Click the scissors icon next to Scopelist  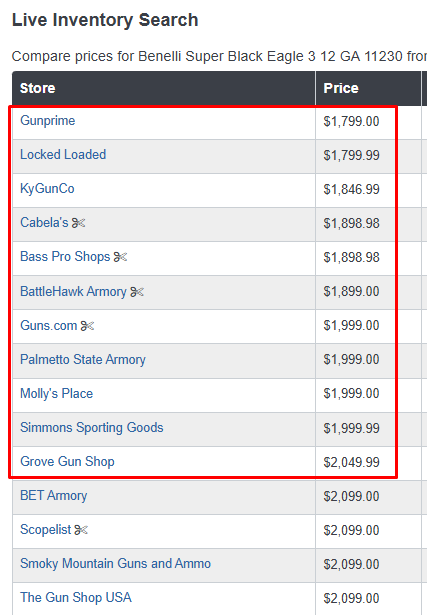point(81,530)
